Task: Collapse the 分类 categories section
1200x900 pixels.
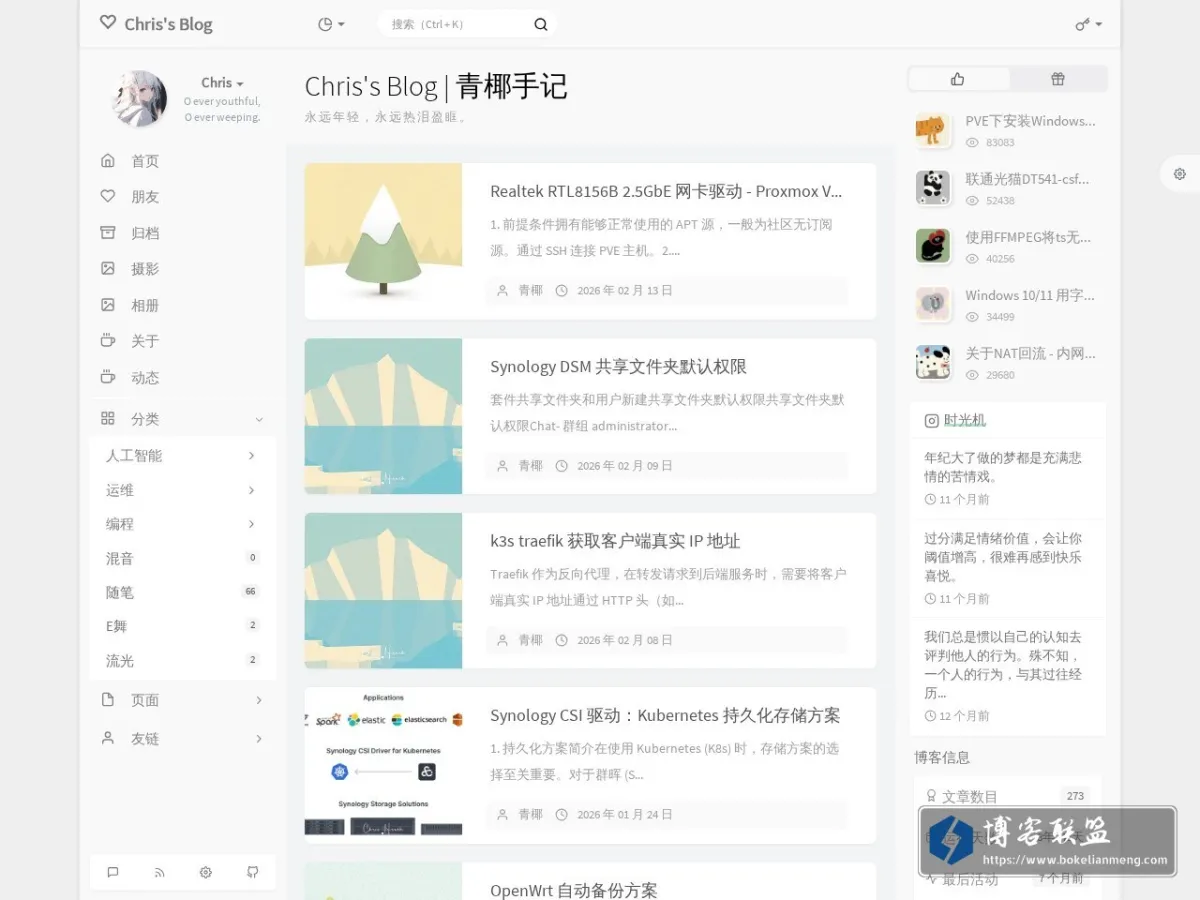Action: click(x=182, y=419)
